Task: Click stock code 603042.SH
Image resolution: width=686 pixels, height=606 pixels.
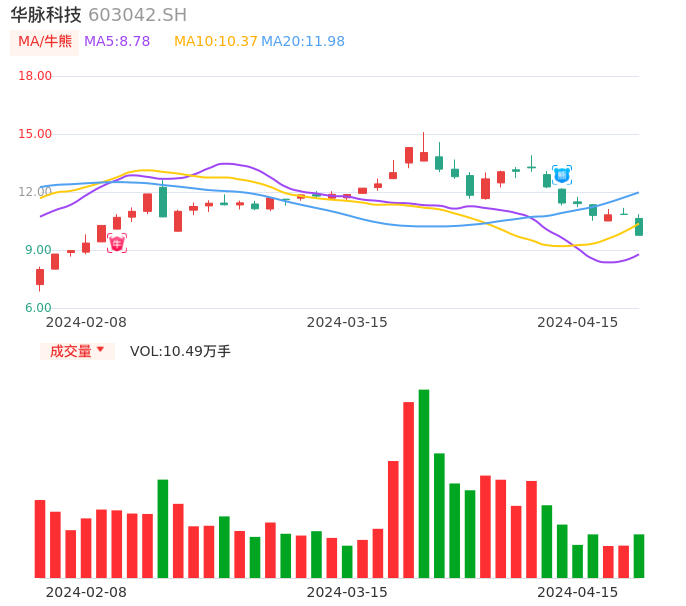Action: 137,15
